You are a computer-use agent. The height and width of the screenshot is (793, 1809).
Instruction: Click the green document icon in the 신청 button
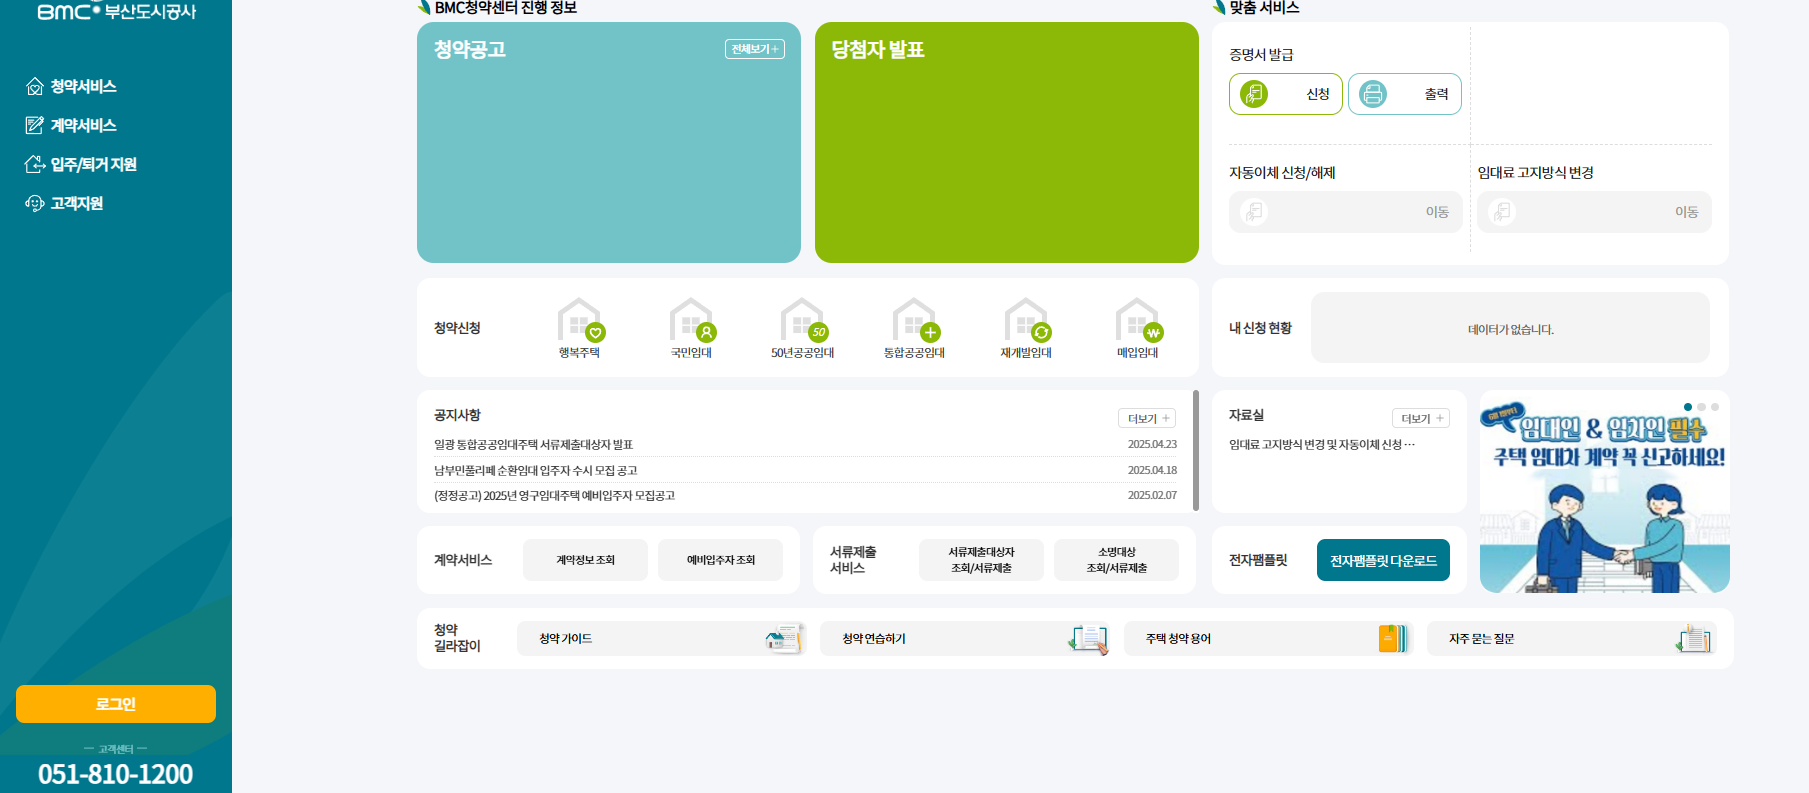coord(1254,94)
